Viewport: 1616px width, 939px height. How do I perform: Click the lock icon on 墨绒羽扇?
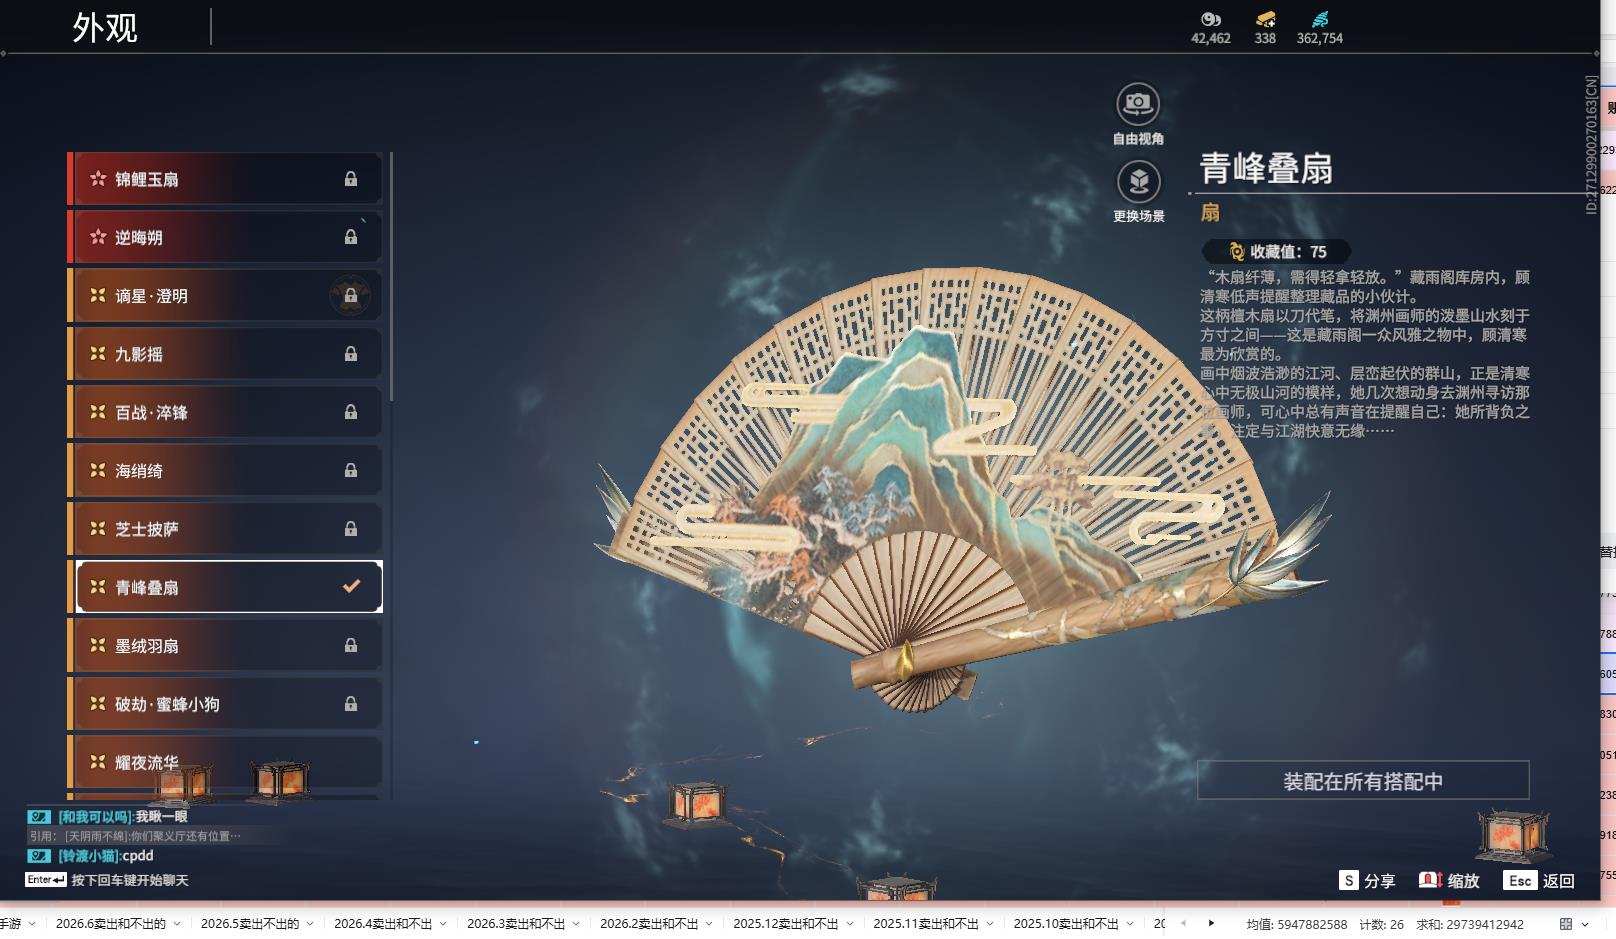[x=351, y=645]
